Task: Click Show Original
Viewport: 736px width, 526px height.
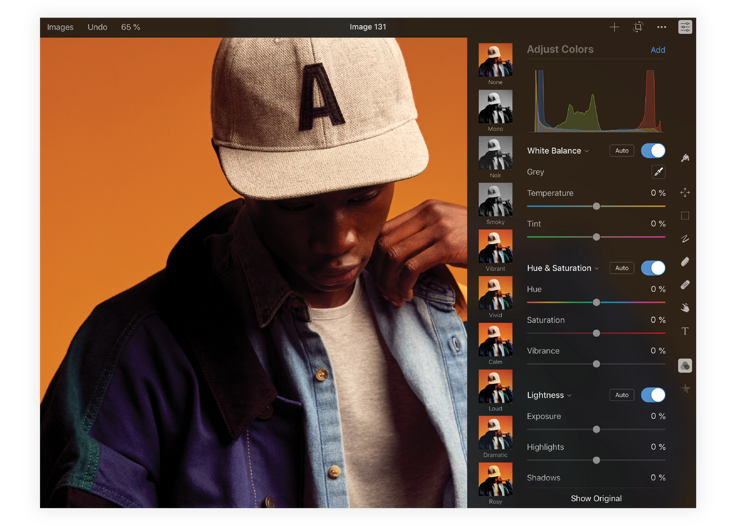Action: pyautogui.click(x=596, y=498)
